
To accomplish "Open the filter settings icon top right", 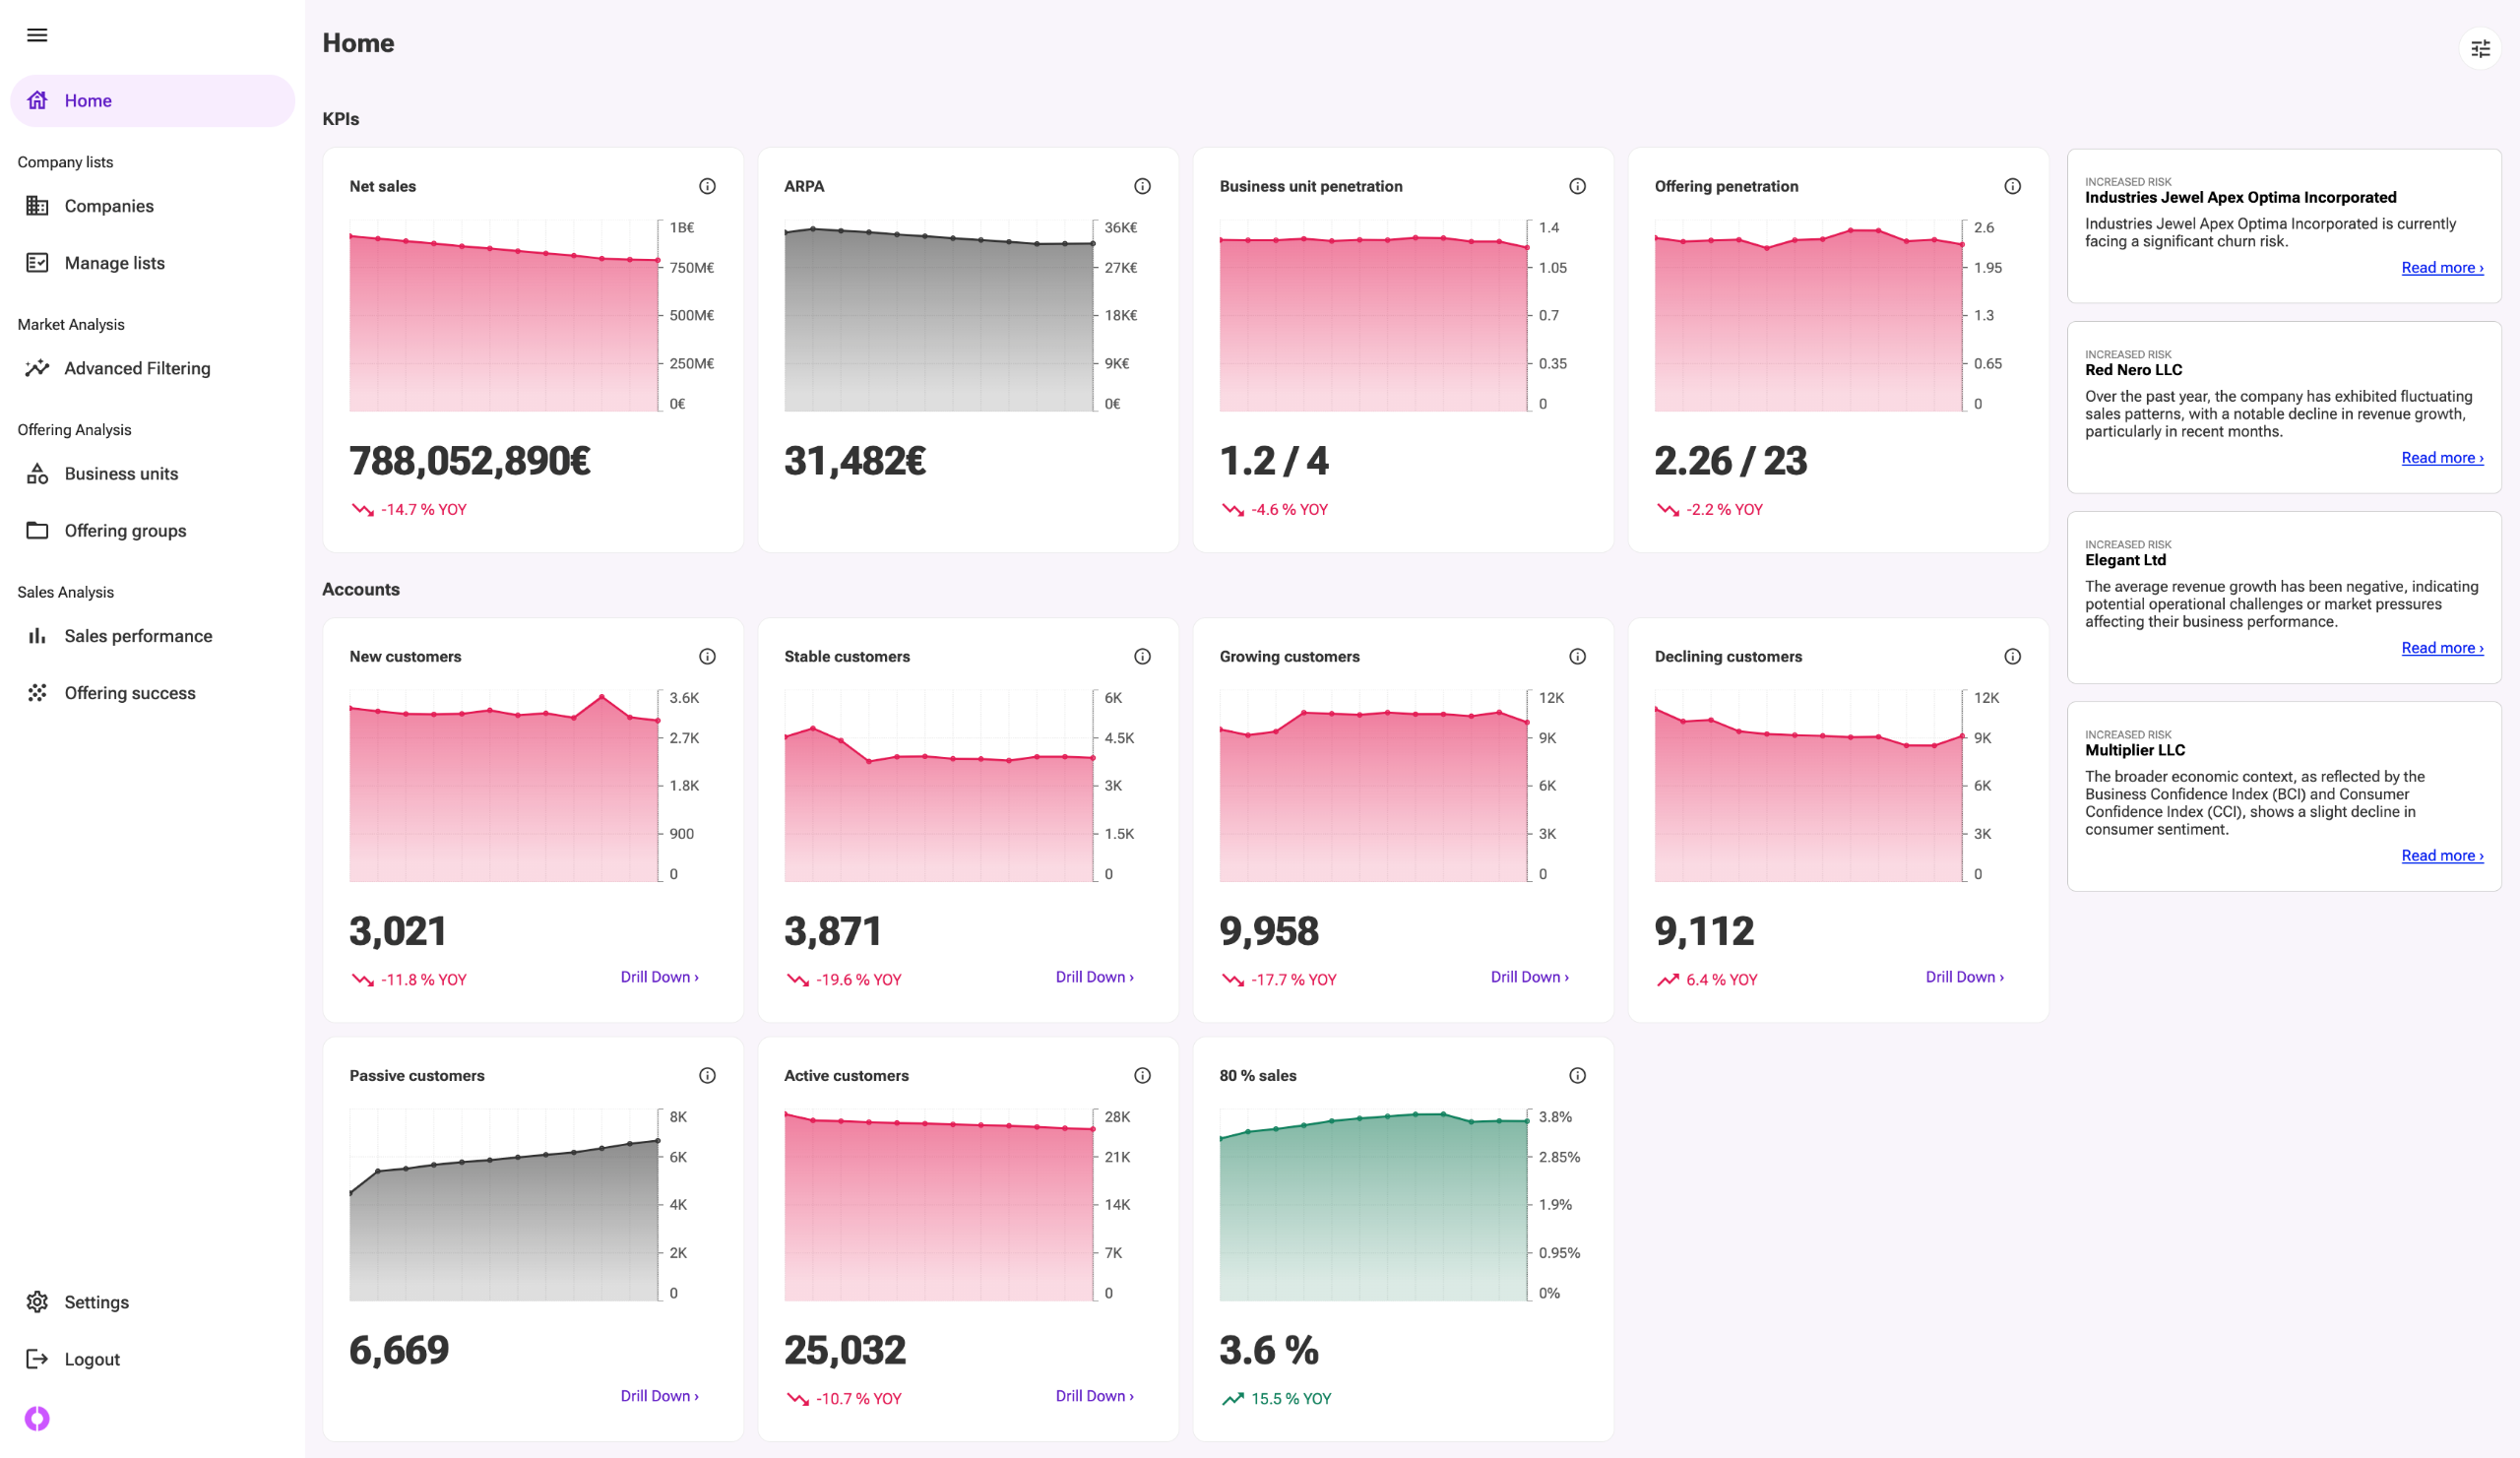I will point(2480,48).
